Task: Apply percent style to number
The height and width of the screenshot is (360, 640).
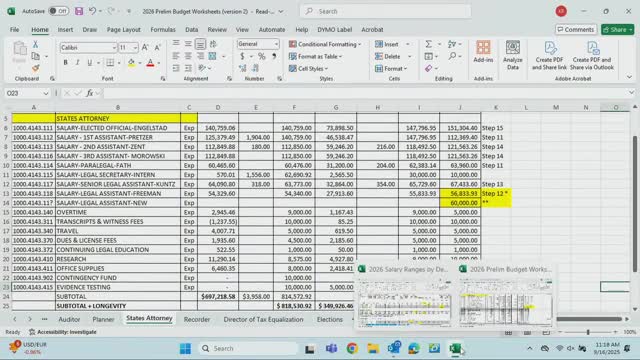Action: click(262, 56)
